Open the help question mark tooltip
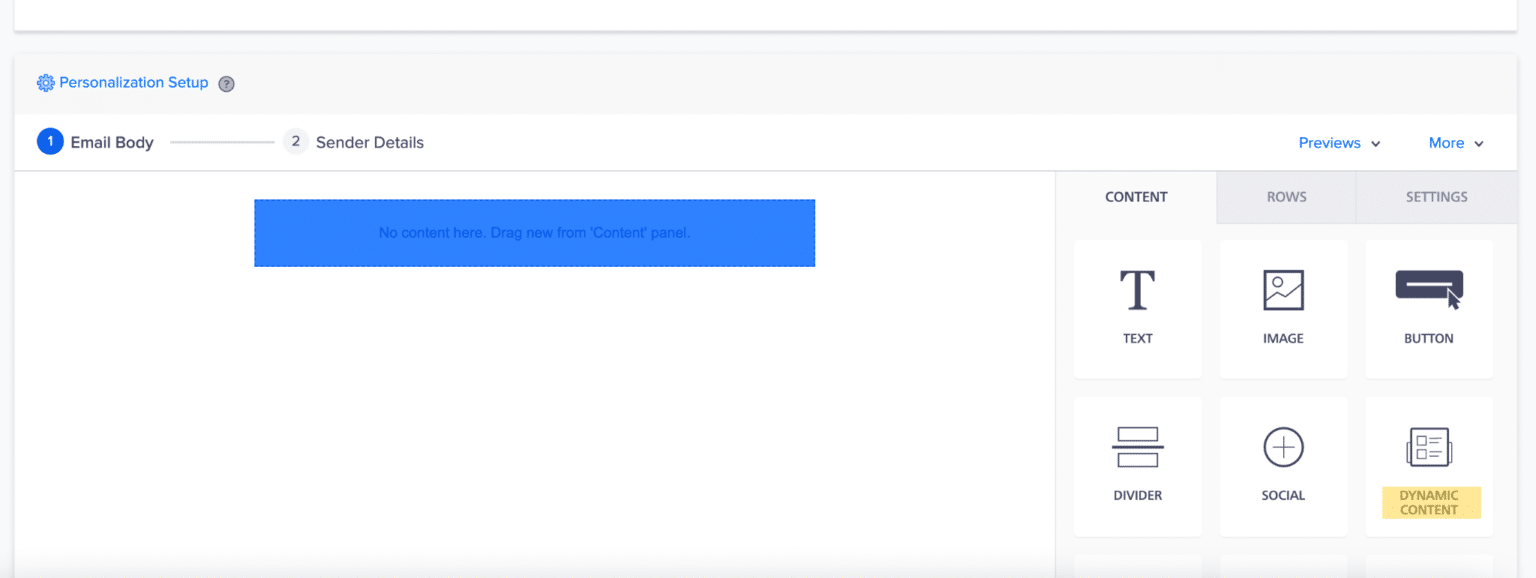This screenshot has width=1536, height=578. click(x=226, y=84)
